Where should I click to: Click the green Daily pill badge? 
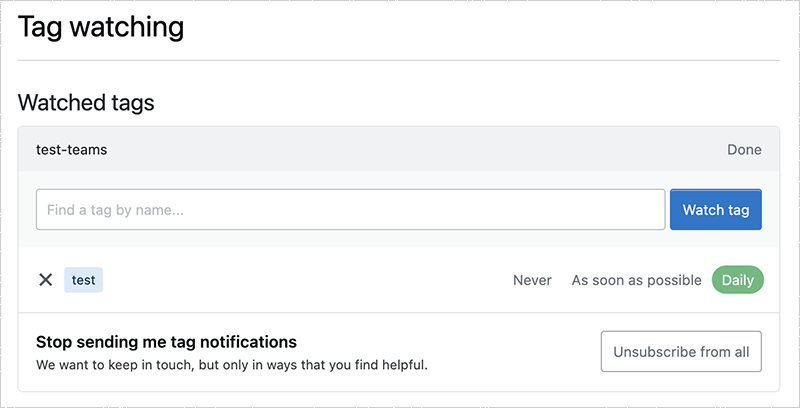(x=737, y=280)
